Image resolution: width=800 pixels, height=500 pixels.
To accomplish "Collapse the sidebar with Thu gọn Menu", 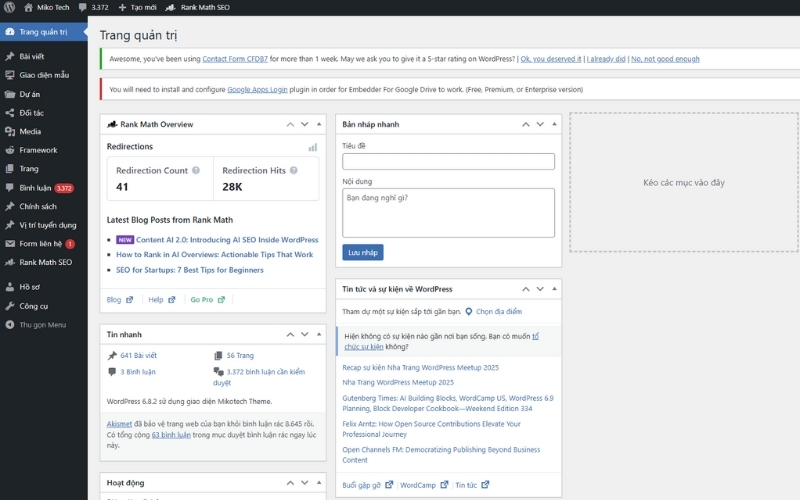I will click(36, 324).
